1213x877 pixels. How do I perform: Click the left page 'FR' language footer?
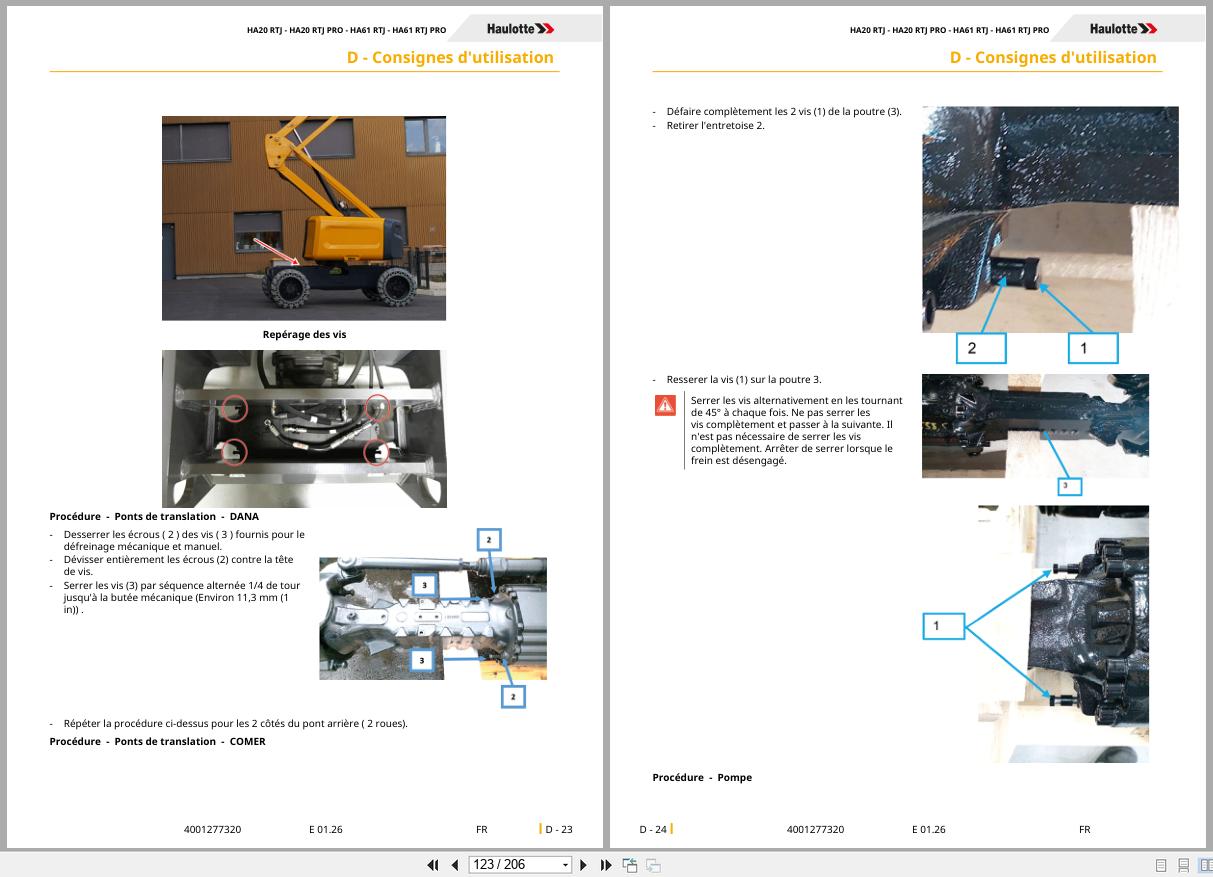click(x=482, y=829)
